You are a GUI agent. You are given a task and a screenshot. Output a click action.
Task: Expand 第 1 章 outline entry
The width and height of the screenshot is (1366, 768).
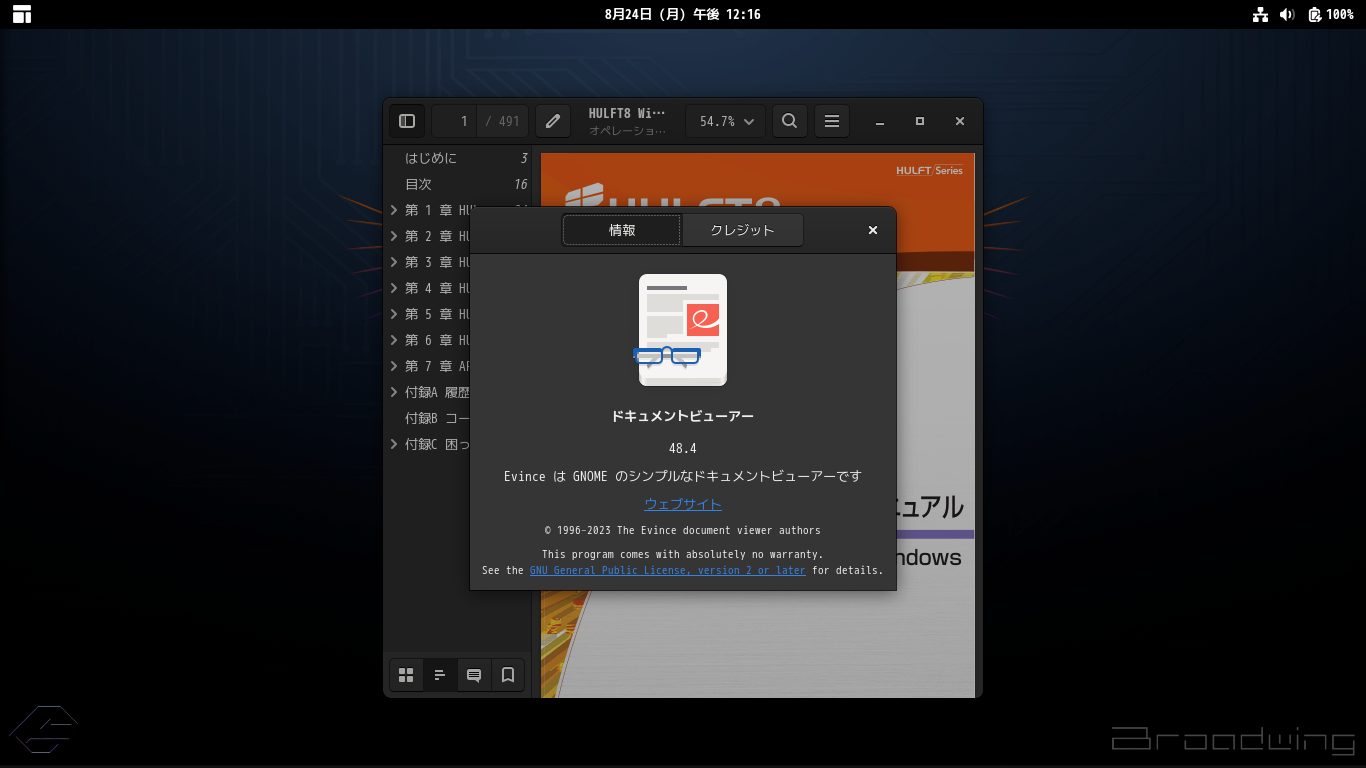tap(394, 210)
